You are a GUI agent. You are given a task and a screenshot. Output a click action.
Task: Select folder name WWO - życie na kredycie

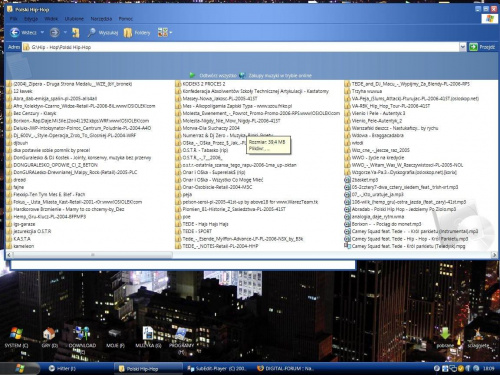coord(378,158)
